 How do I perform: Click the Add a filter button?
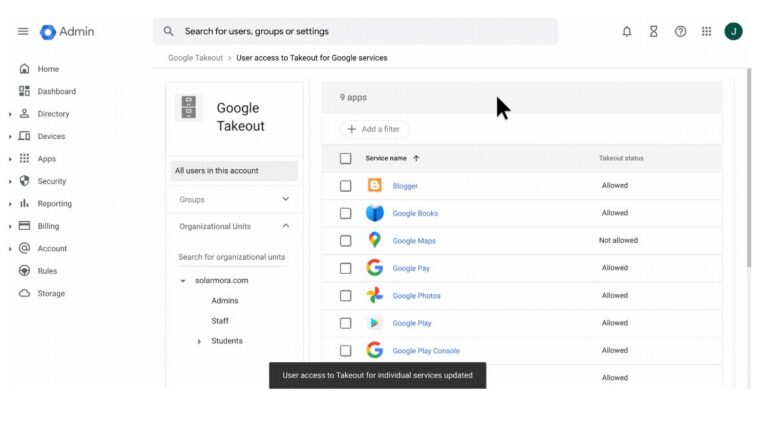(x=374, y=129)
